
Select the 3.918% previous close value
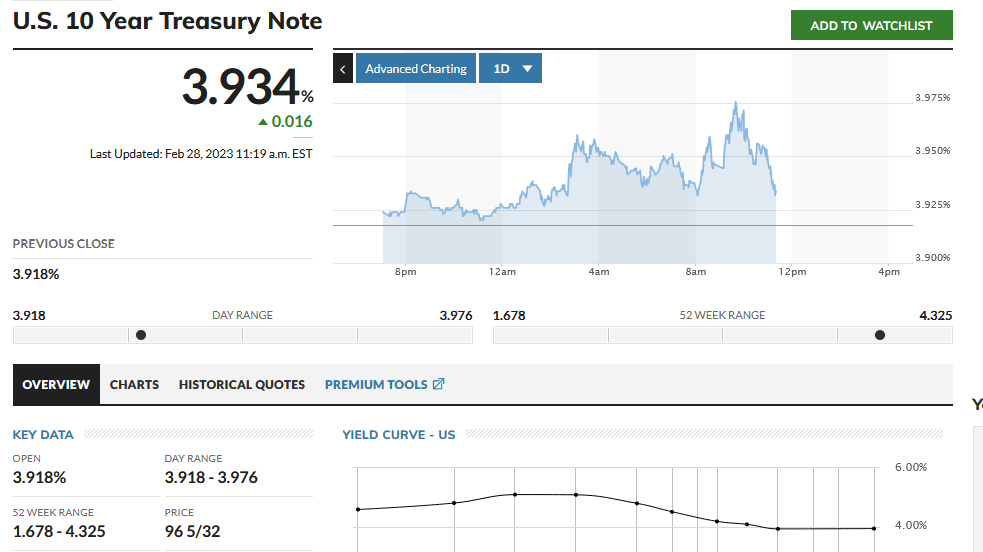click(x=36, y=274)
